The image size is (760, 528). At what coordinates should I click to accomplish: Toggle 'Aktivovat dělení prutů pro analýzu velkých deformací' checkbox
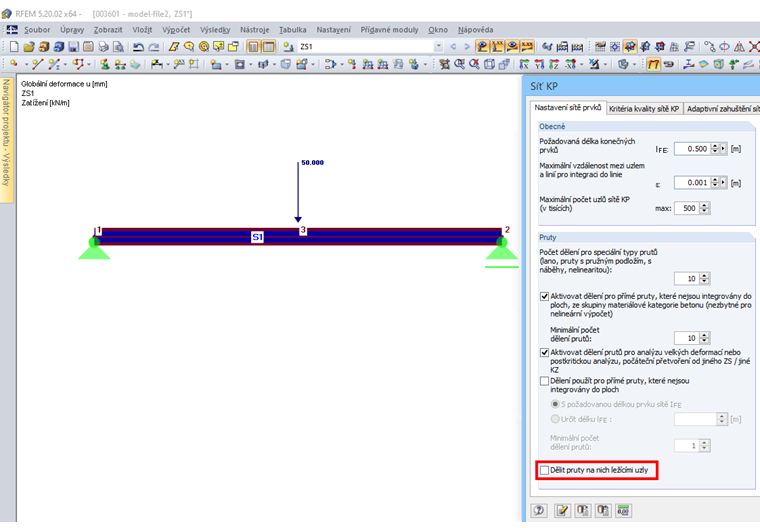pos(544,352)
